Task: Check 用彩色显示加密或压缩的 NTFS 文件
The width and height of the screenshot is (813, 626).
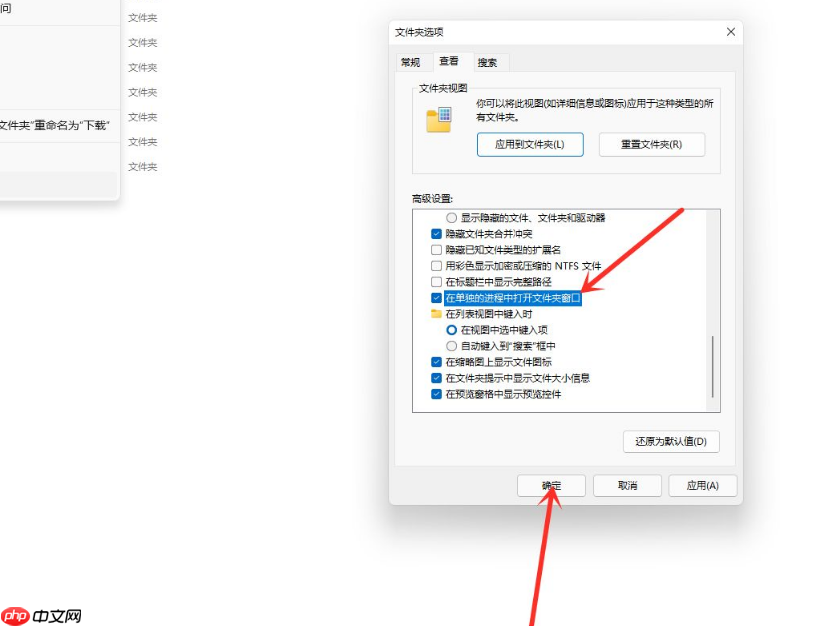Action: click(435, 265)
